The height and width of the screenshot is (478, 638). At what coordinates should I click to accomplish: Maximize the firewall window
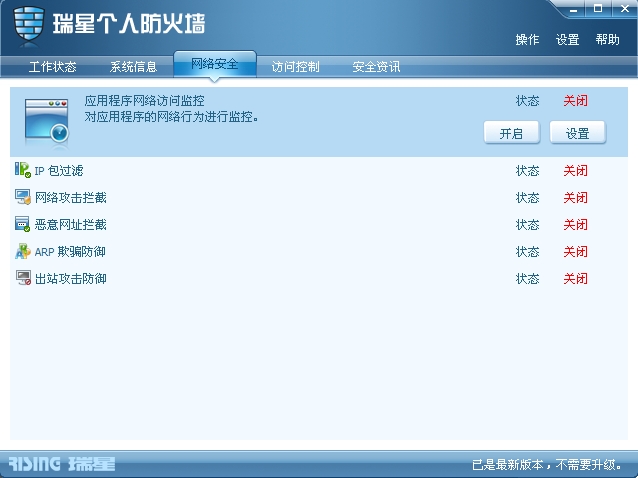point(598,9)
